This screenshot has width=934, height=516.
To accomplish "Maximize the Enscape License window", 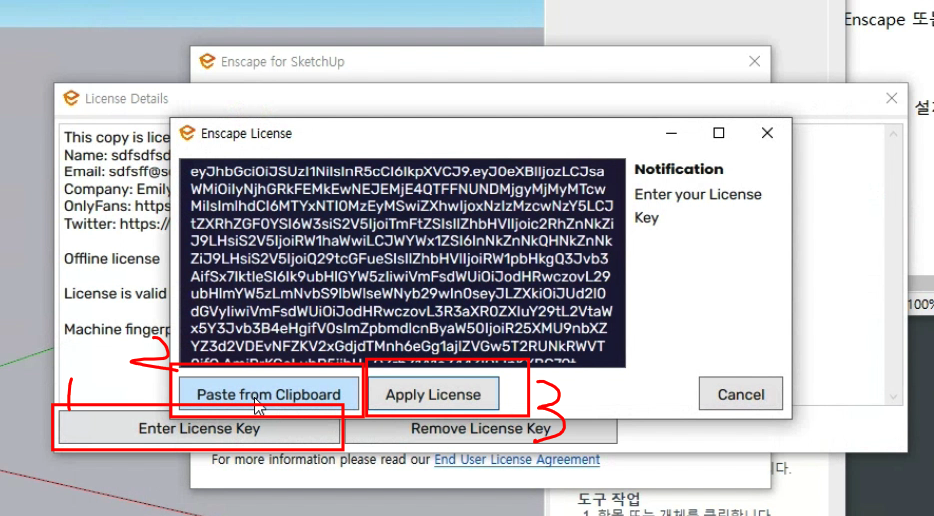I will point(719,133).
